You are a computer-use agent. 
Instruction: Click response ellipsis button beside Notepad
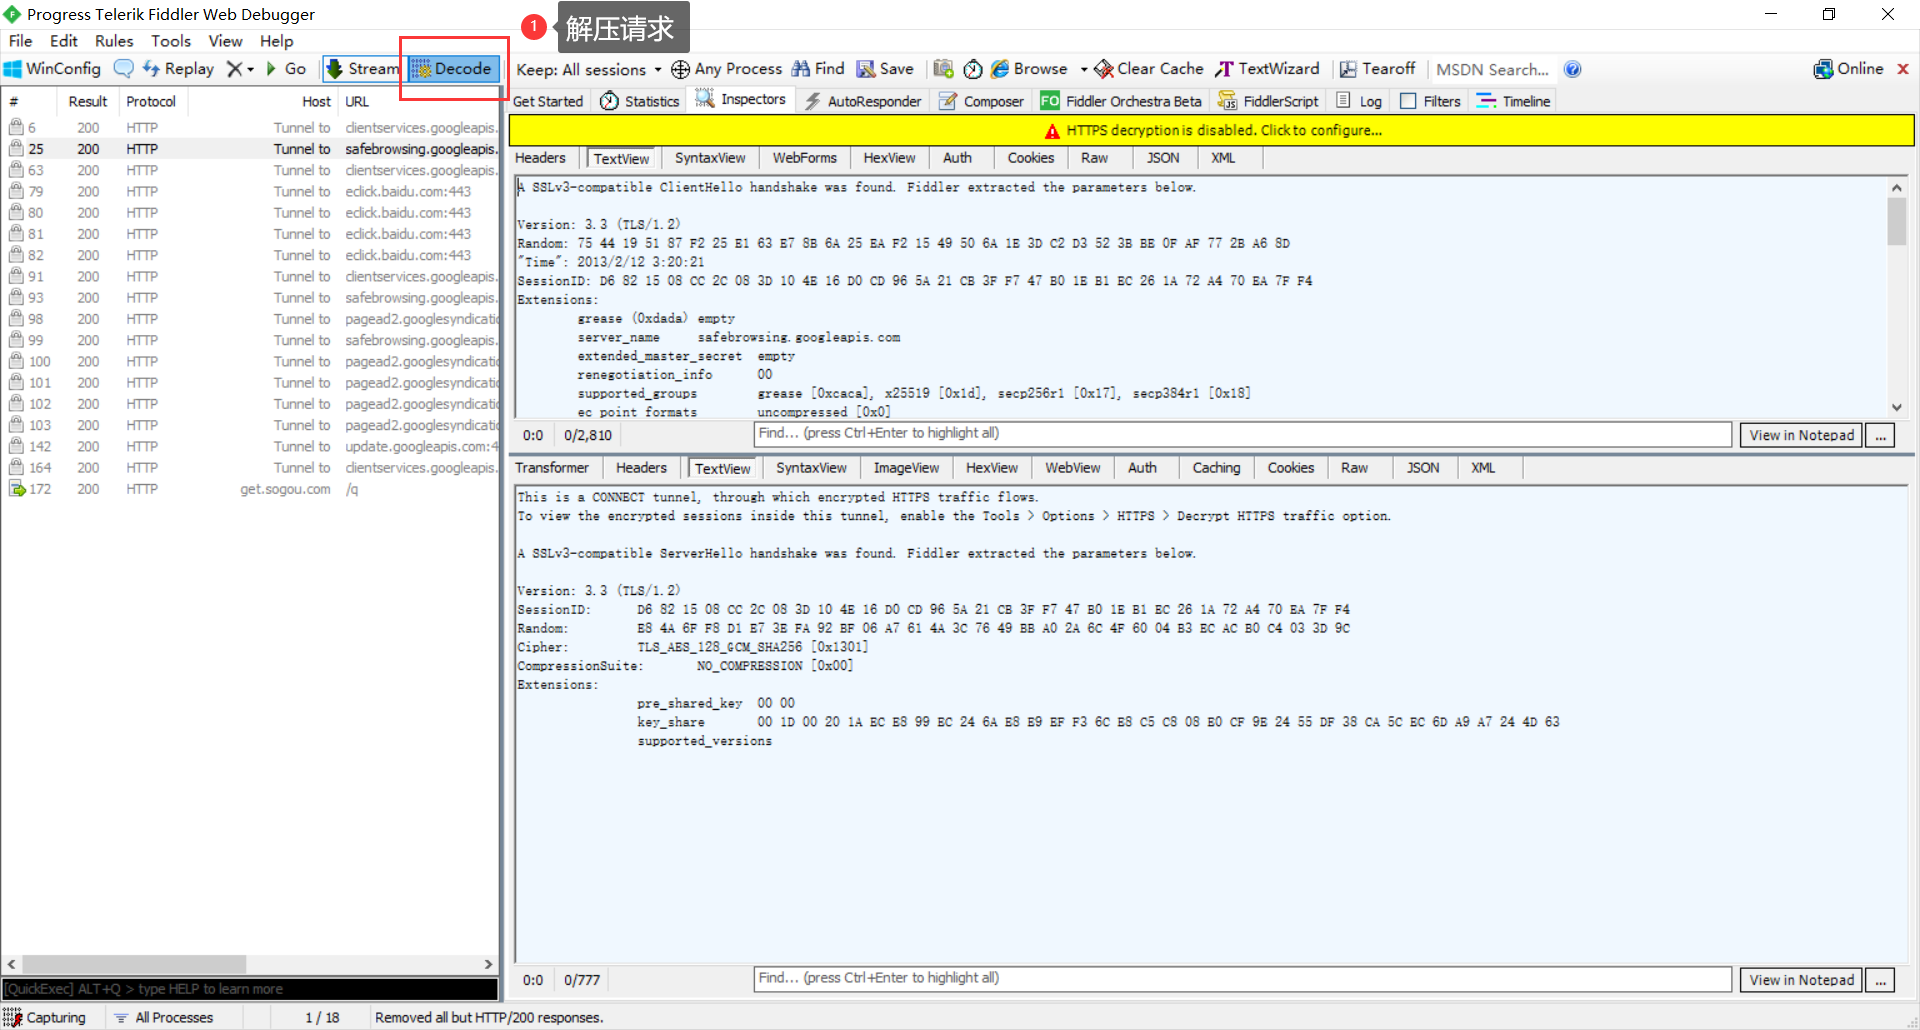(x=1880, y=980)
